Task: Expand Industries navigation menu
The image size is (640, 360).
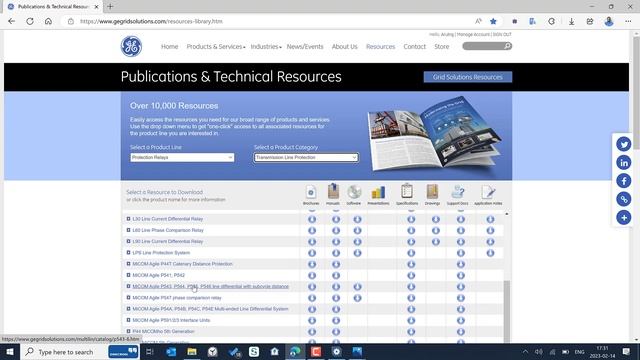Action: [266, 47]
